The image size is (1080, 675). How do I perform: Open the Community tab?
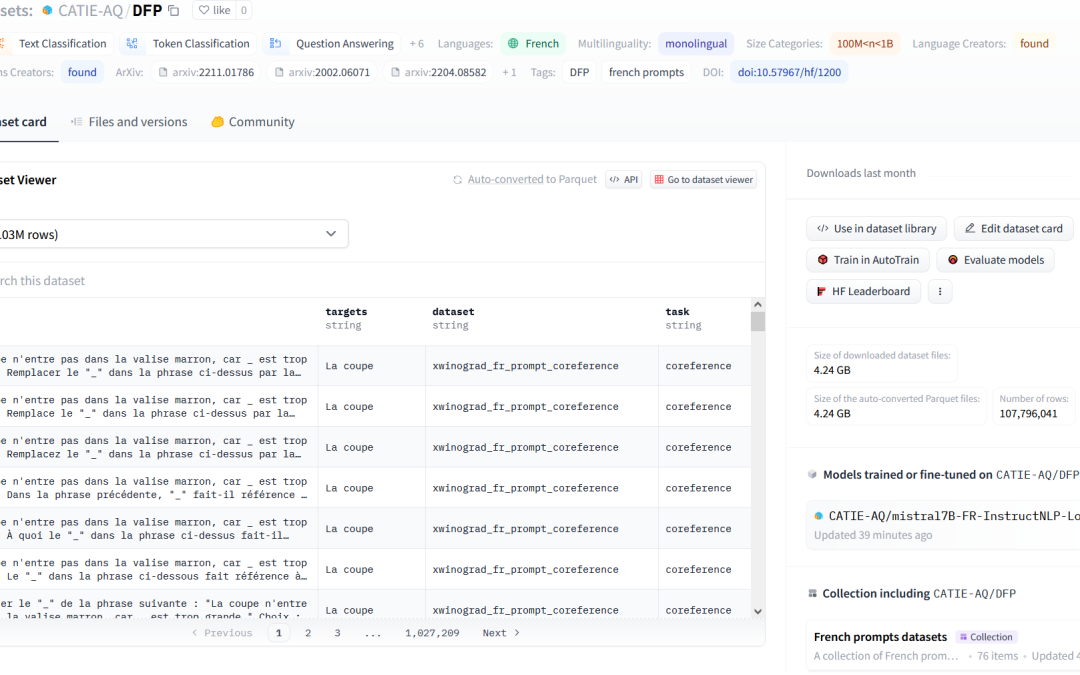click(253, 122)
